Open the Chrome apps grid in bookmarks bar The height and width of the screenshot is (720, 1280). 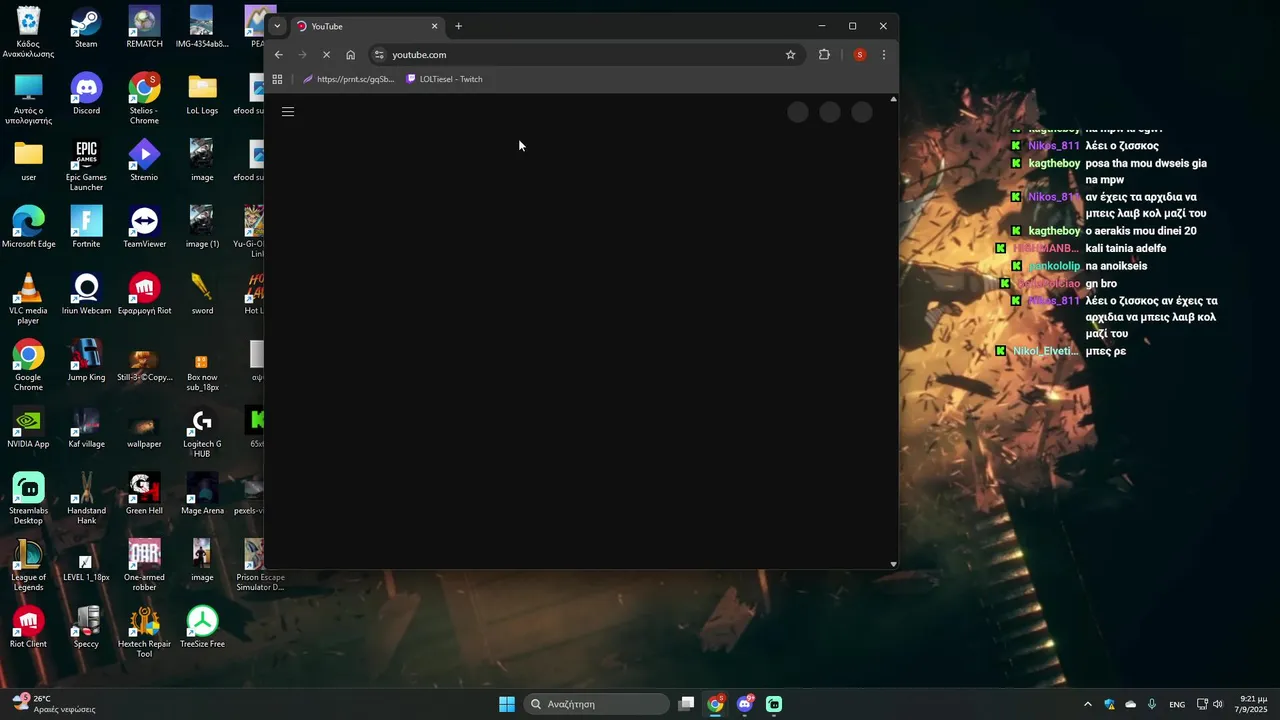277,79
